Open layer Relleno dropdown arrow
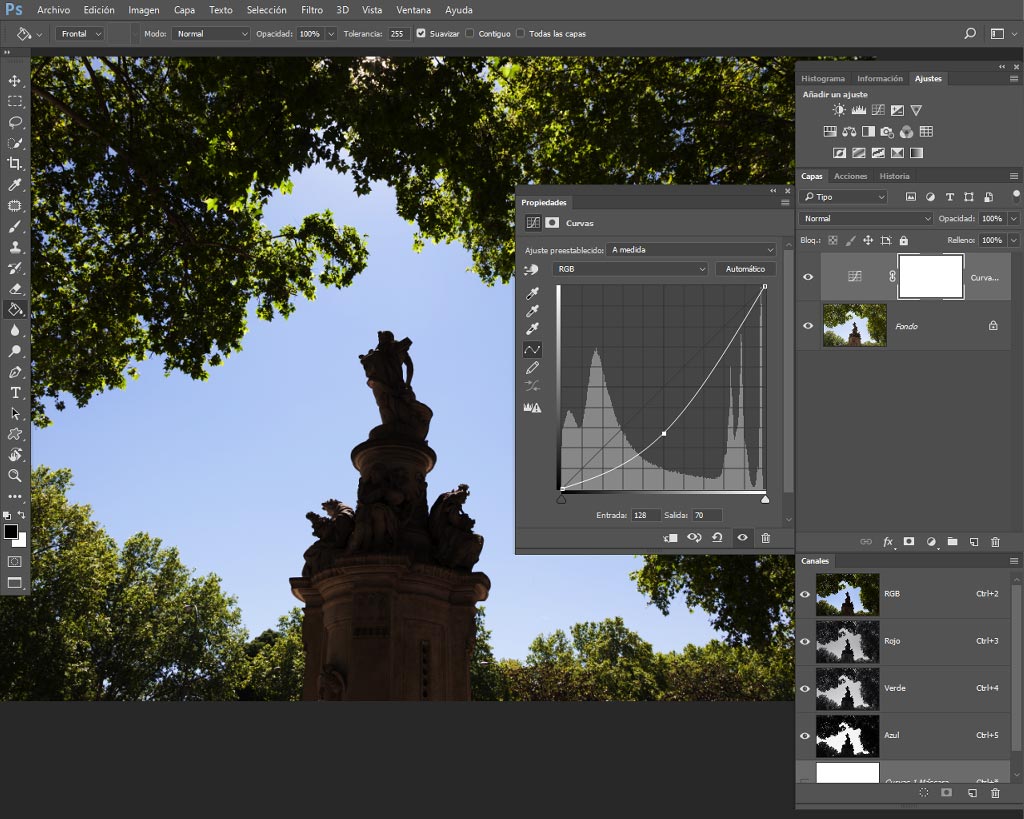 [x=1014, y=240]
